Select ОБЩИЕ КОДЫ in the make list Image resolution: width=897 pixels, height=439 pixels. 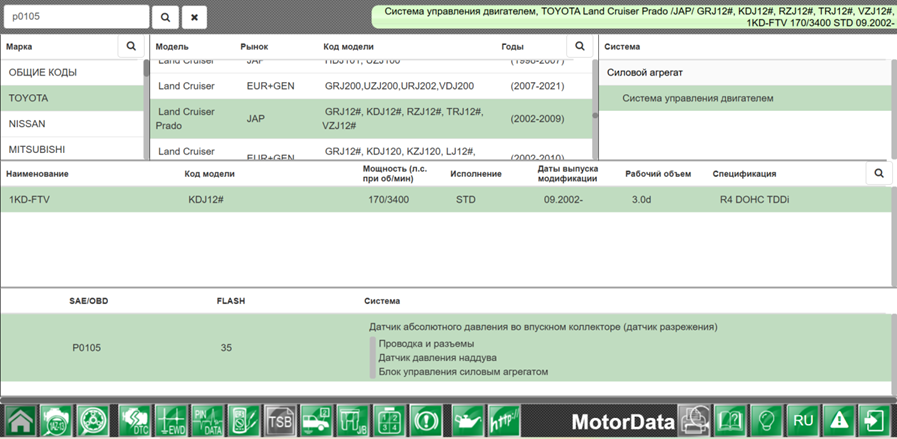point(72,73)
